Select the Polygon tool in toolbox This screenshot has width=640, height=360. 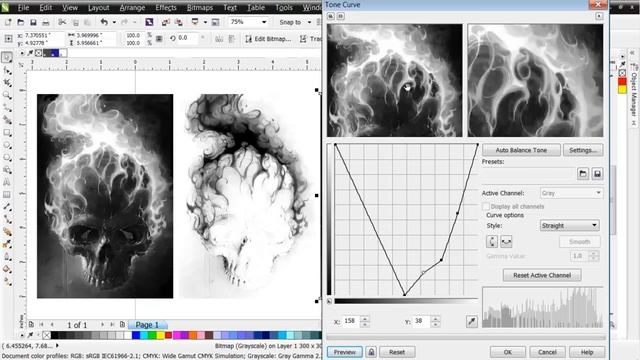click(7, 158)
